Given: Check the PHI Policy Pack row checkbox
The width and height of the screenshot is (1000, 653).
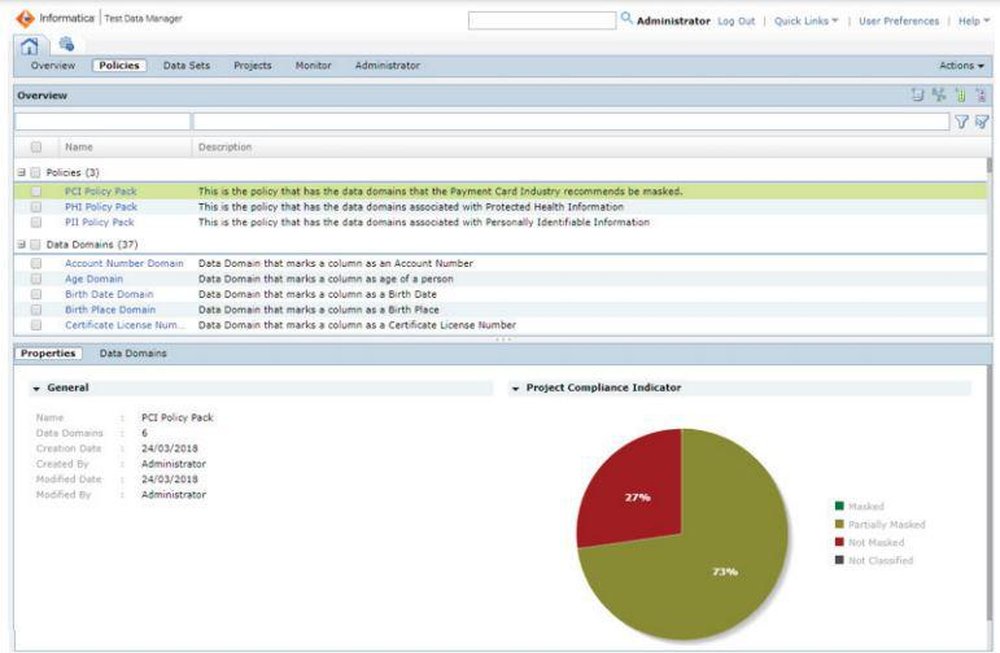Looking at the screenshot, I should (36, 207).
